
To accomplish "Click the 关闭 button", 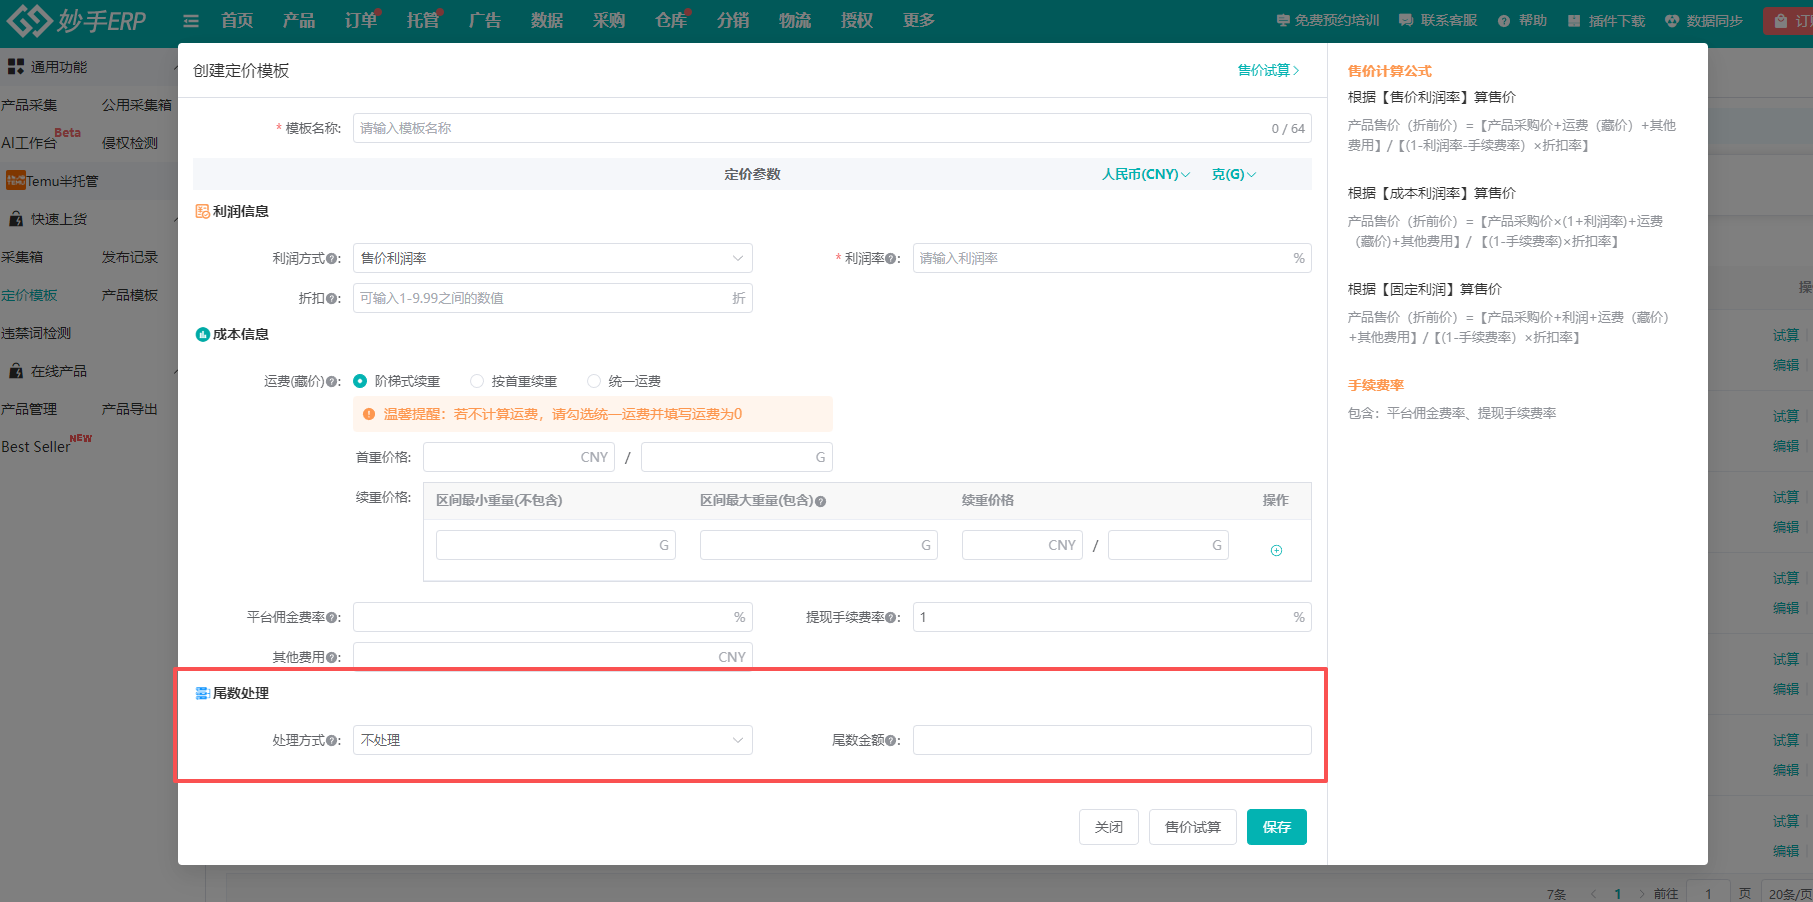I will [1108, 827].
